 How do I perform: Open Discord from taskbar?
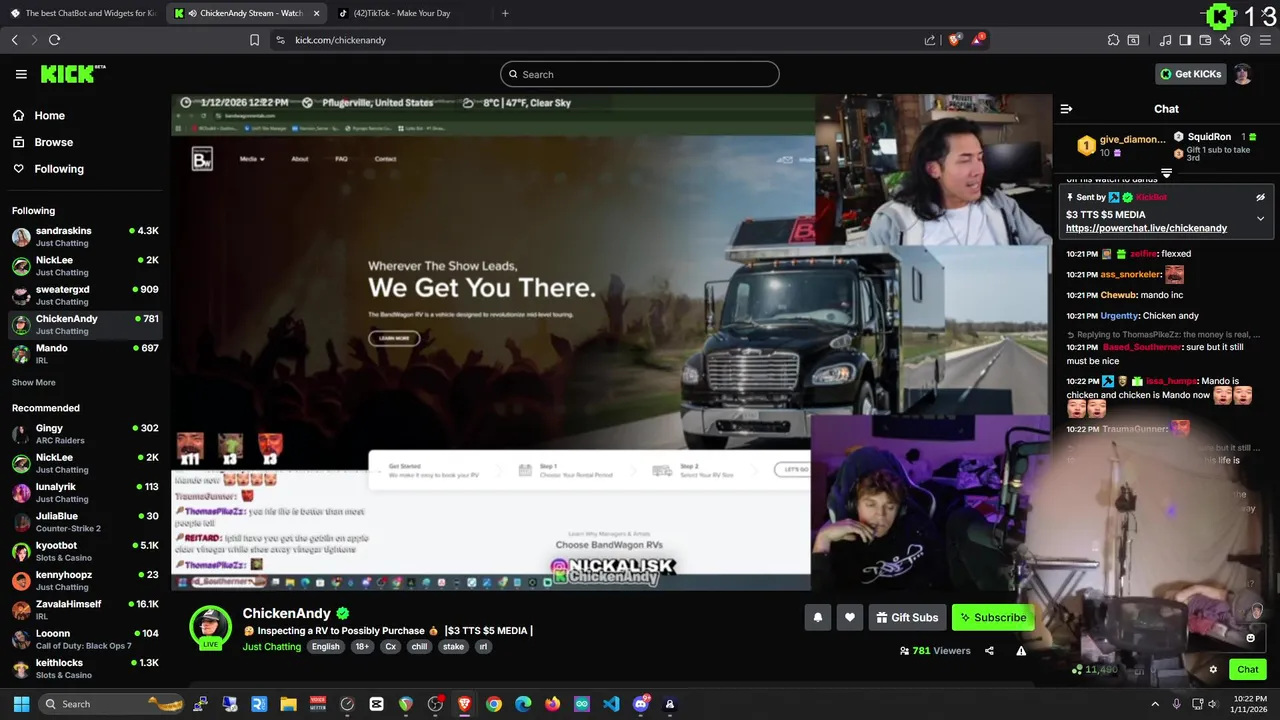coord(641,704)
